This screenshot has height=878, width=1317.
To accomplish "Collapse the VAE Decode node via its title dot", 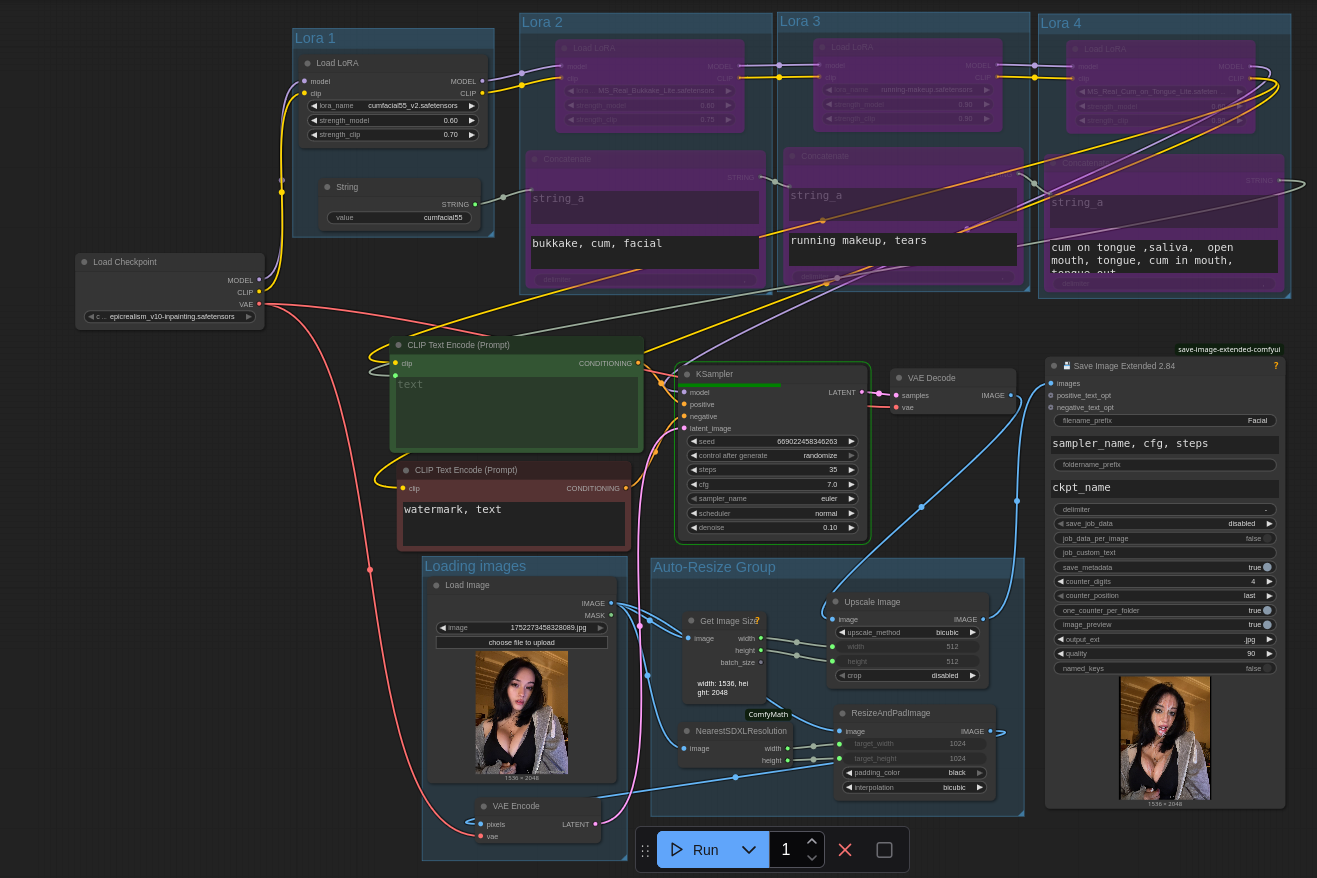I will point(899,378).
